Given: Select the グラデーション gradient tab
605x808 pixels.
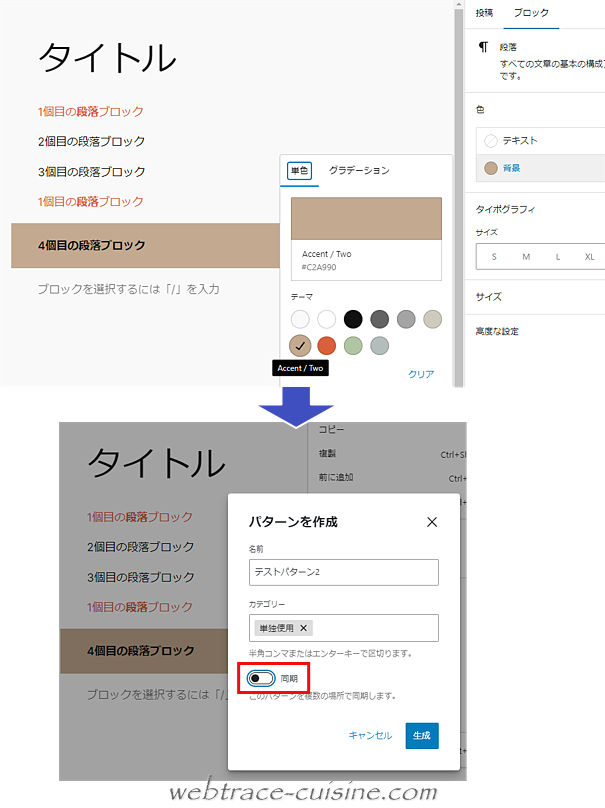Looking at the screenshot, I should (359, 170).
